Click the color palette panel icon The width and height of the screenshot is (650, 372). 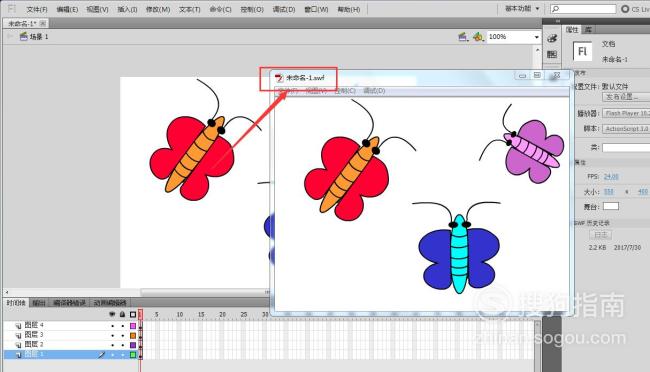pyautogui.click(x=552, y=39)
